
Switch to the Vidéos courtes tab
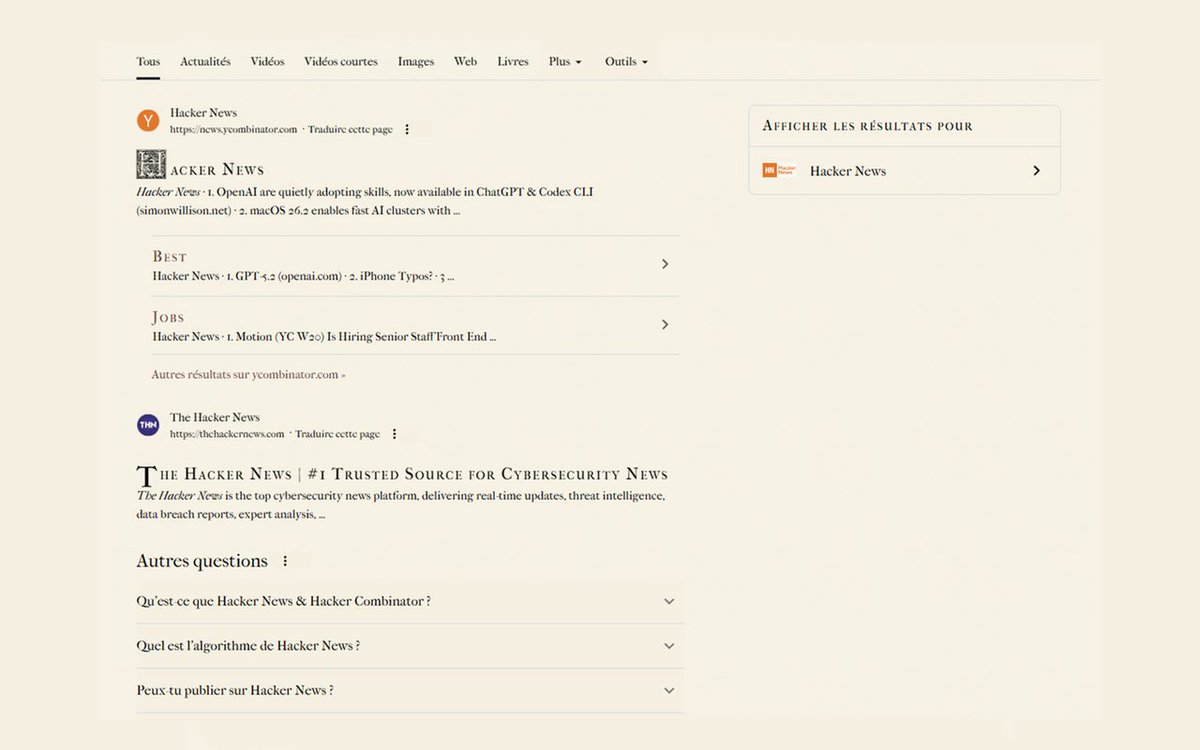click(x=341, y=62)
